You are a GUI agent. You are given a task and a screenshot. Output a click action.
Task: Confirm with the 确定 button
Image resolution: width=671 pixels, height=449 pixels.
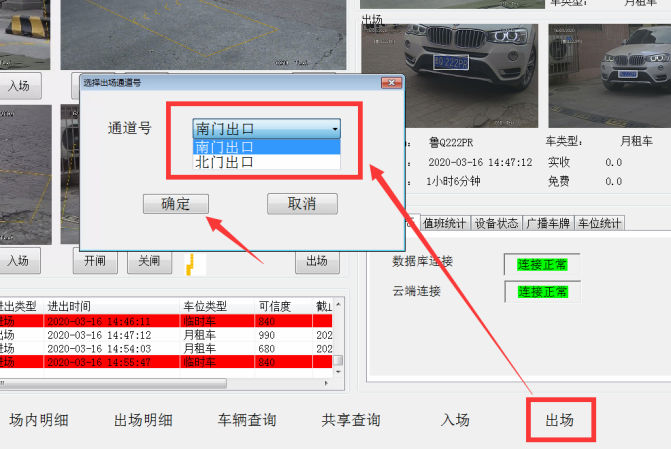point(176,204)
